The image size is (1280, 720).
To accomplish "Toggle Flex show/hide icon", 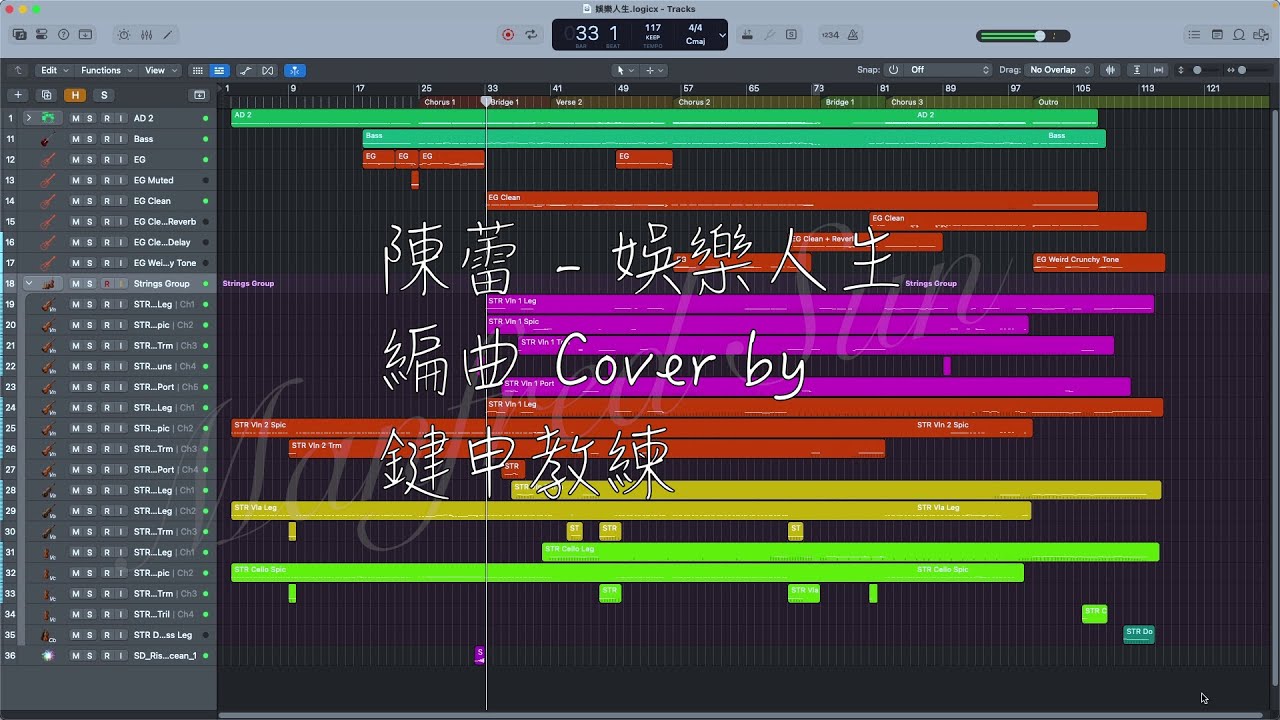I will click(268, 70).
